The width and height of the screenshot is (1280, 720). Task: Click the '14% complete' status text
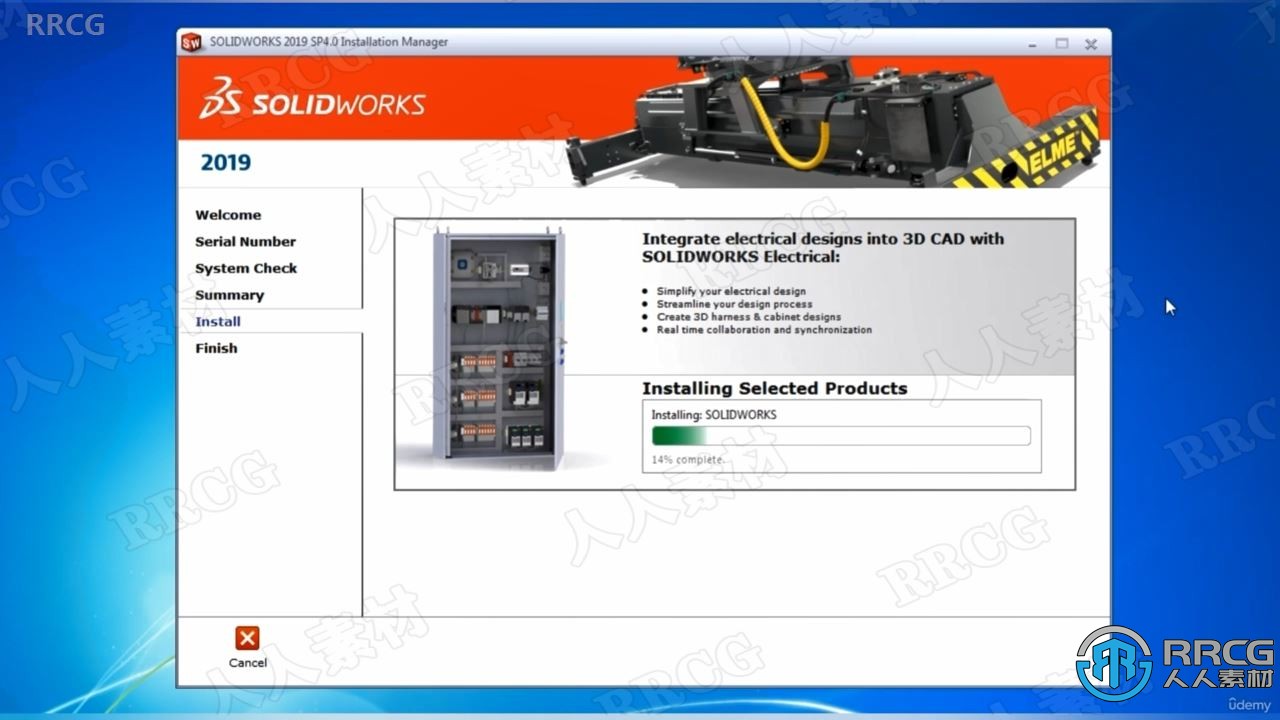point(686,460)
